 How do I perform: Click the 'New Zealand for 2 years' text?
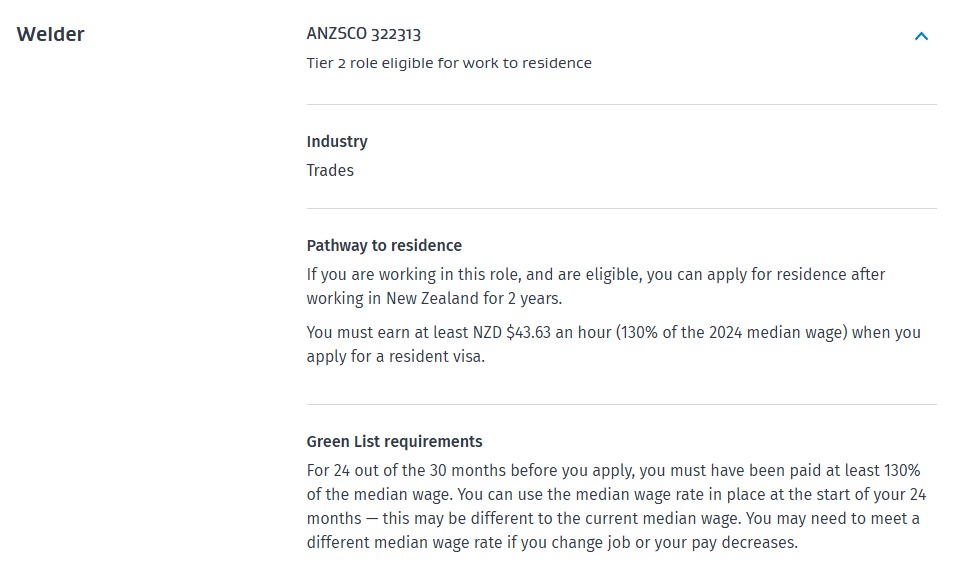point(473,298)
